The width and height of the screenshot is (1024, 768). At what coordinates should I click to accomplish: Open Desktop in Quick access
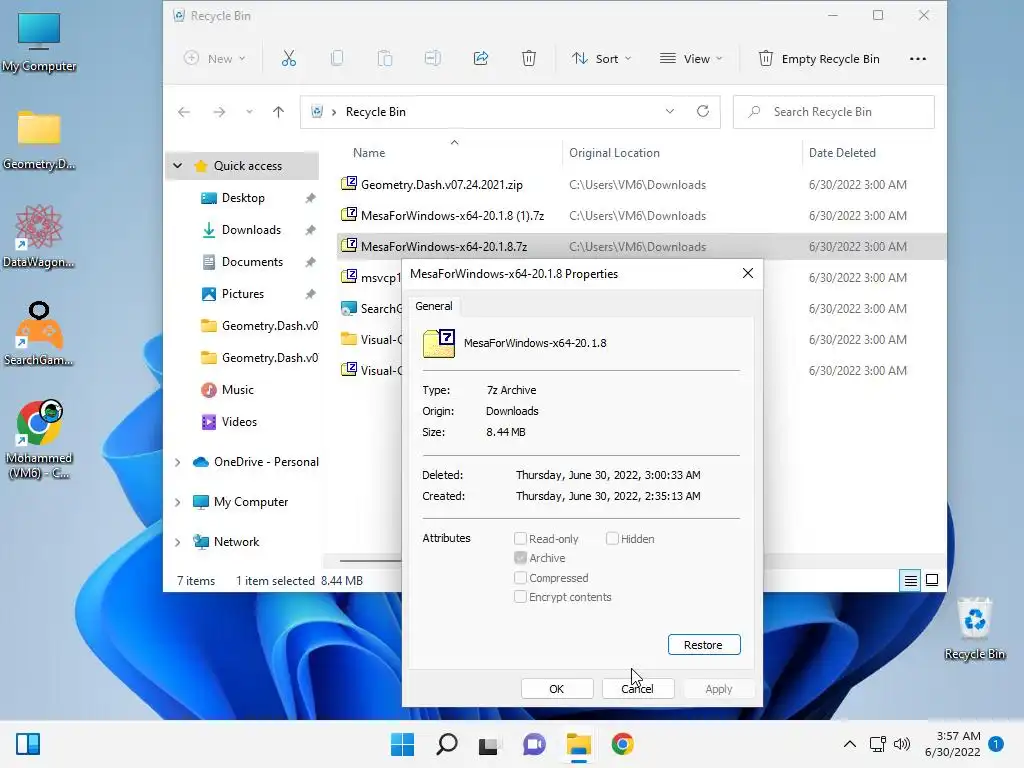(243, 198)
